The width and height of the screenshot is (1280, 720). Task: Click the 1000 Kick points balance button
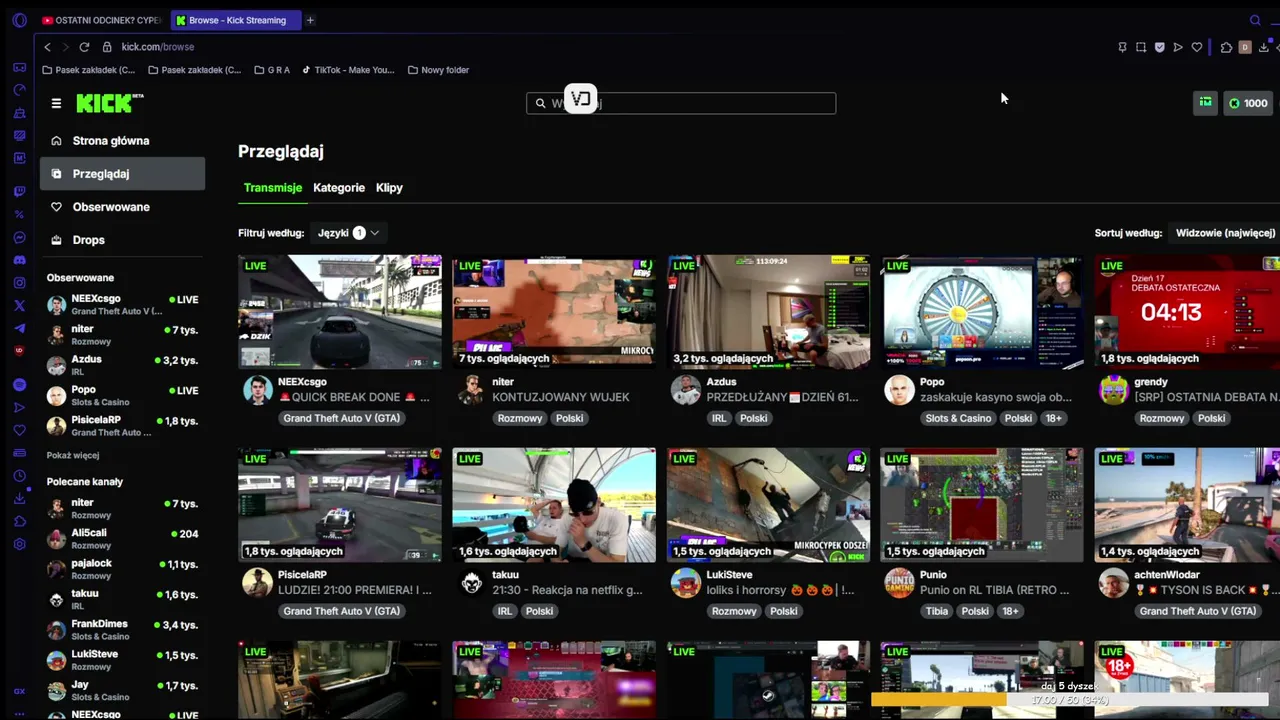click(x=1248, y=103)
